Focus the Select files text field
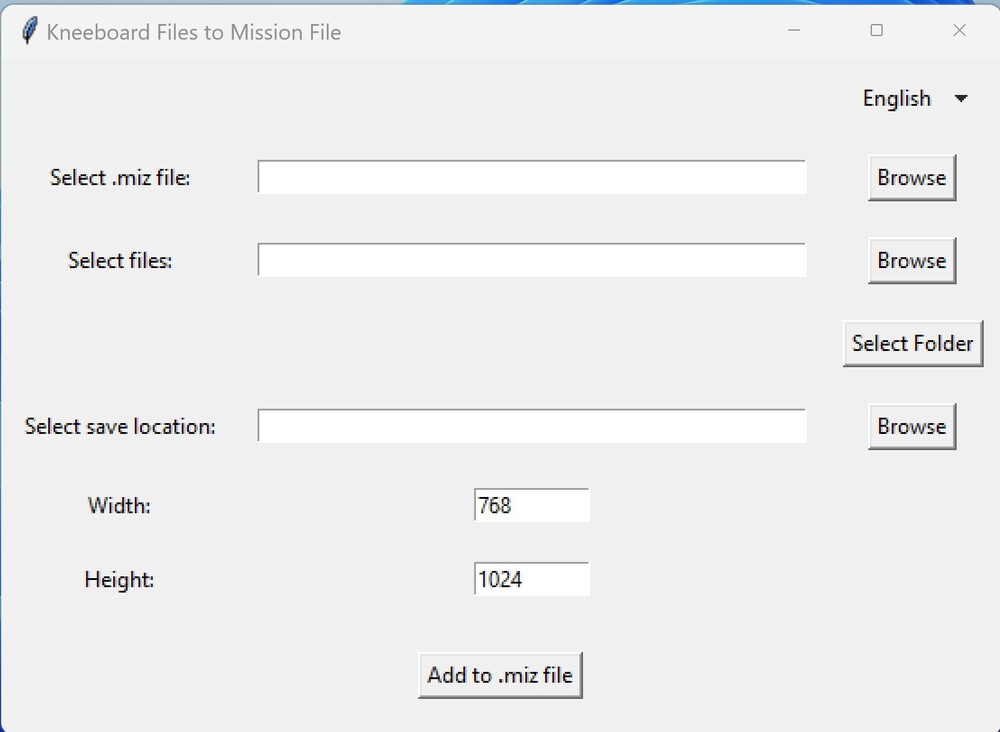Image resolution: width=1000 pixels, height=732 pixels. pos(531,260)
